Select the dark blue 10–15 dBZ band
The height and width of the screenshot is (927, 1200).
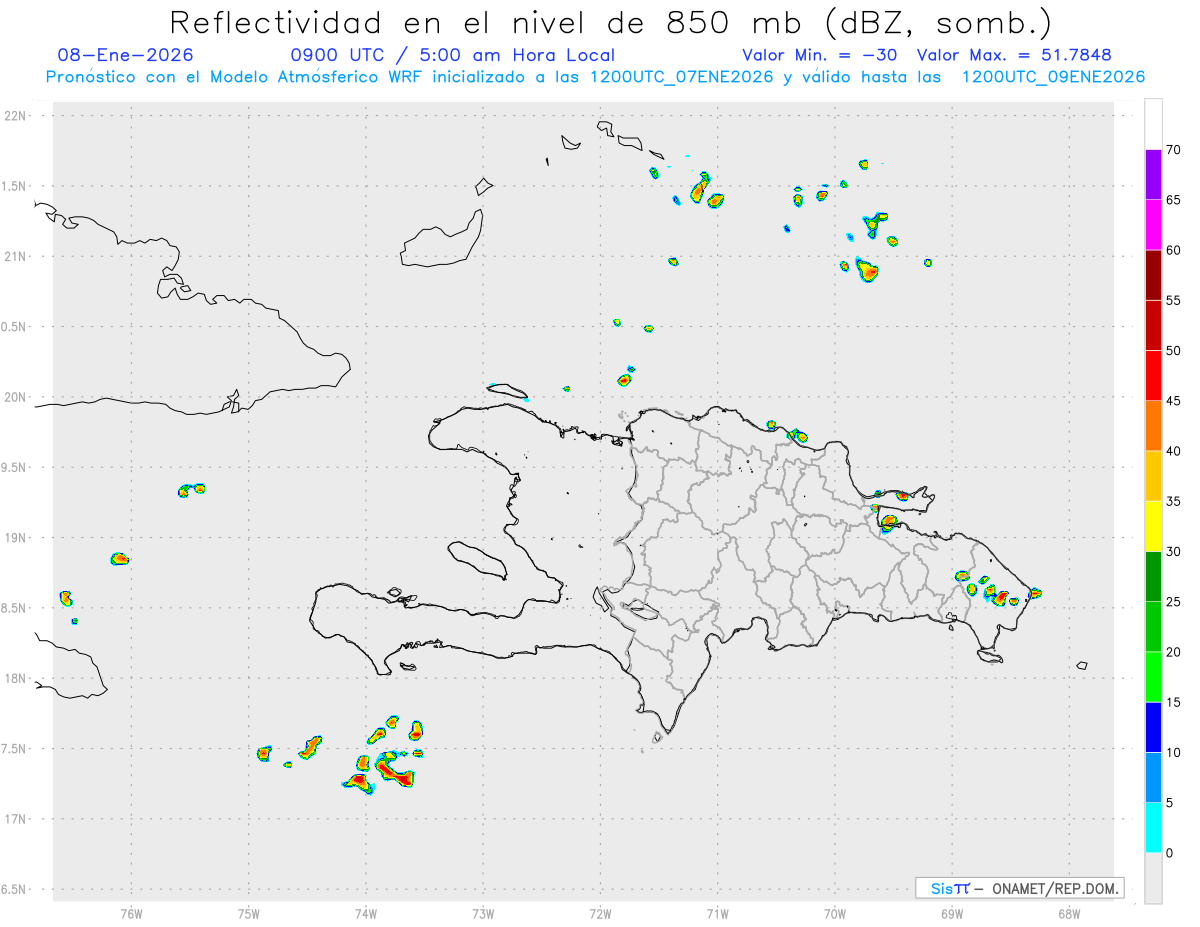[1153, 727]
